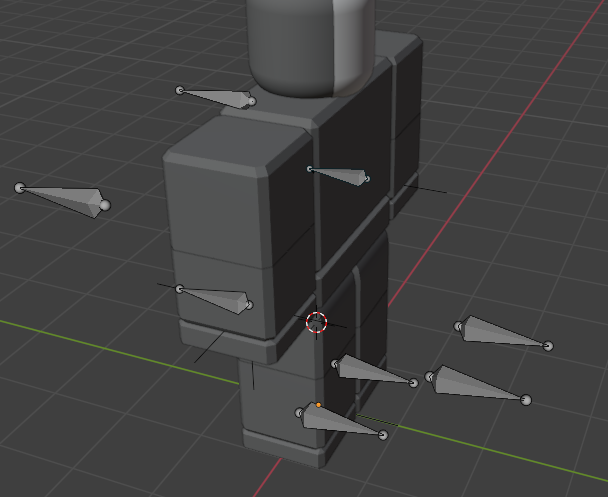608x497 pixels.
Task: Click the tip sphere of the orange-dot bone
Action: coord(383,435)
